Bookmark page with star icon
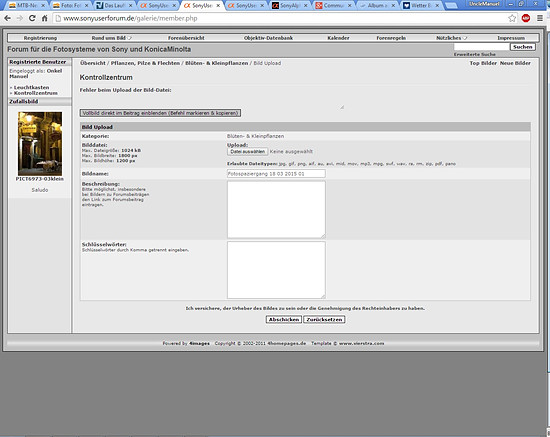Image resolution: width=550 pixels, height=437 pixels. click(512, 18)
